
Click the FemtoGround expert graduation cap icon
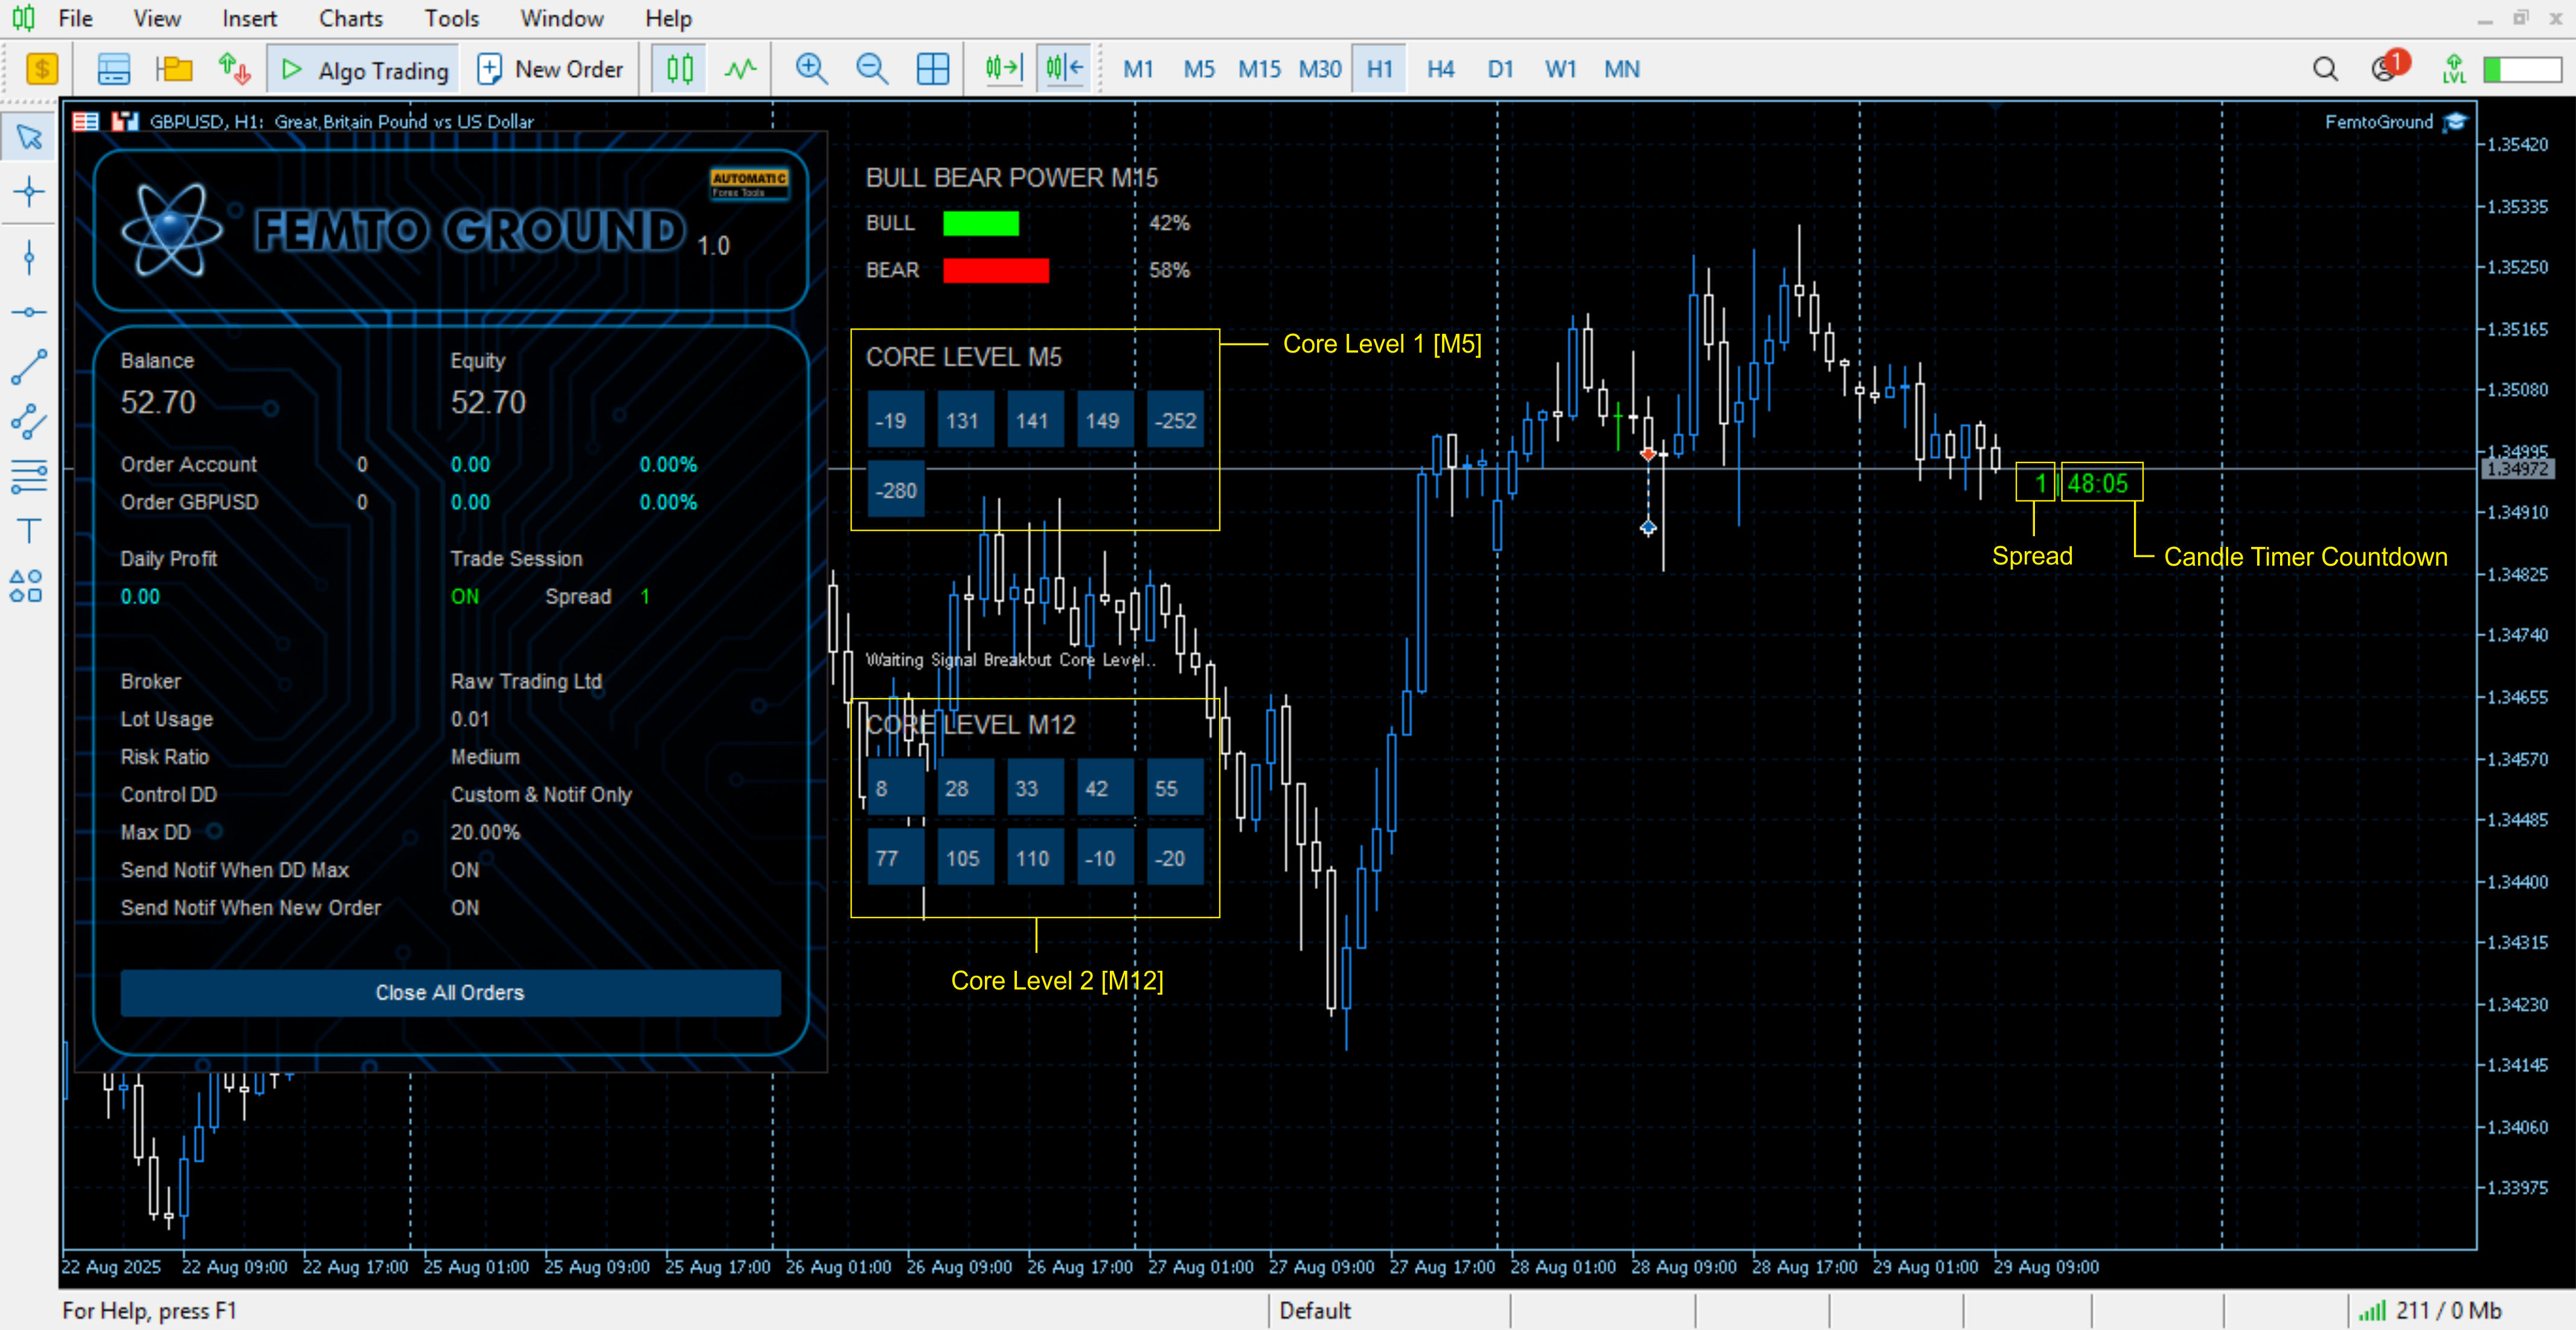coord(2456,122)
